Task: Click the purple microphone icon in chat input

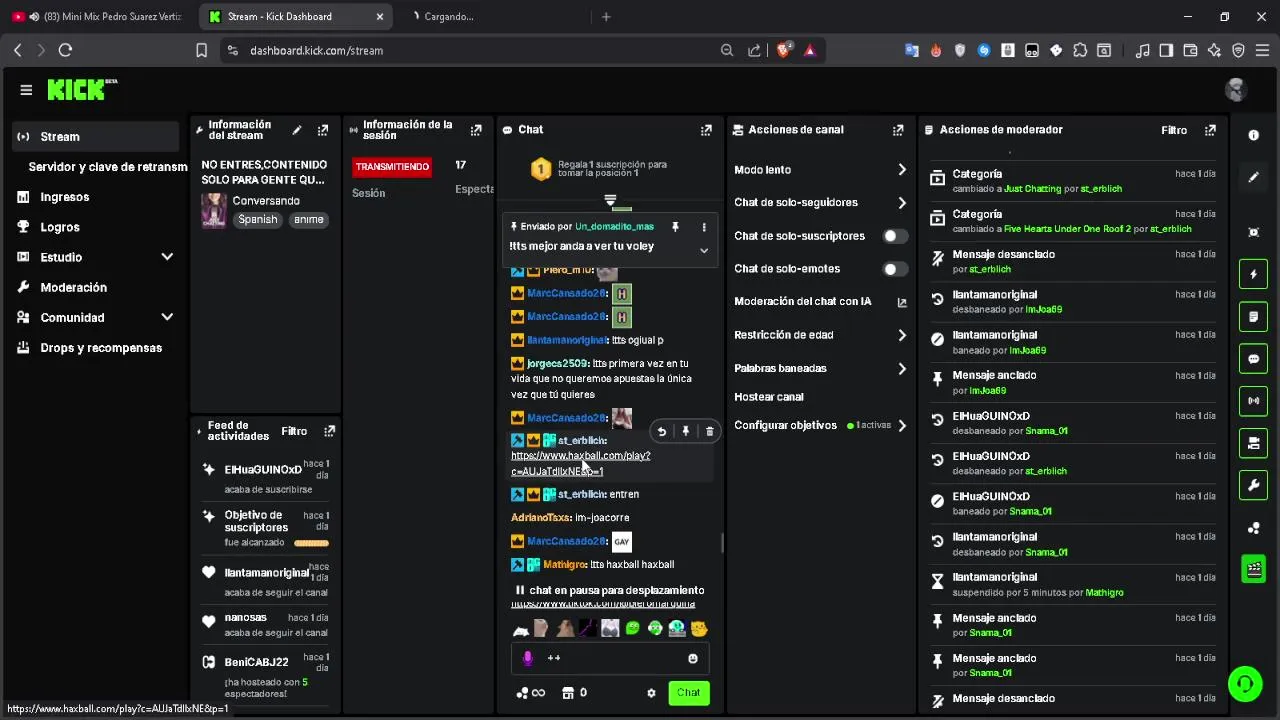Action: (528, 658)
